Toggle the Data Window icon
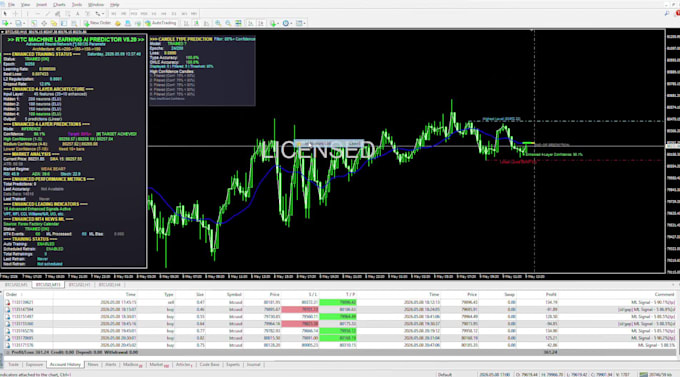This screenshot has width=680, height=377. click(44, 23)
